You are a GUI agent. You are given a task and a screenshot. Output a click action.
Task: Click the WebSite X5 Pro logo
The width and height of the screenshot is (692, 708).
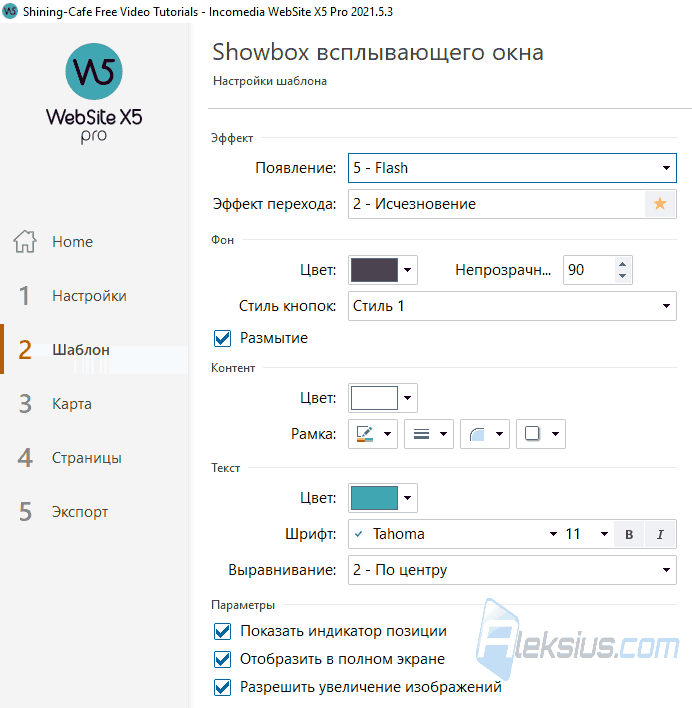click(x=94, y=93)
